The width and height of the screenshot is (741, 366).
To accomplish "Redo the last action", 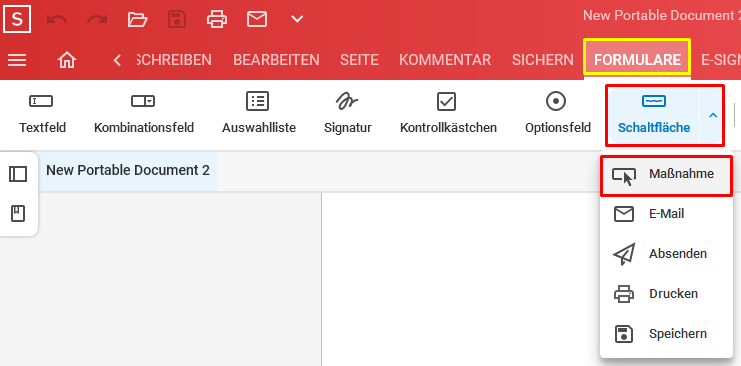I will (x=97, y=19).
